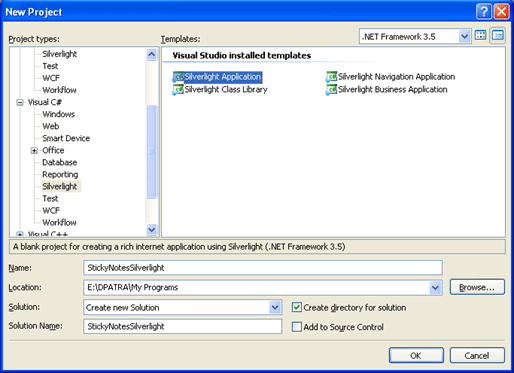Click the project types scroll down arrow
The width and height of the screenshot is (514, 373).
pyautogui.click(x=152, y=230)
